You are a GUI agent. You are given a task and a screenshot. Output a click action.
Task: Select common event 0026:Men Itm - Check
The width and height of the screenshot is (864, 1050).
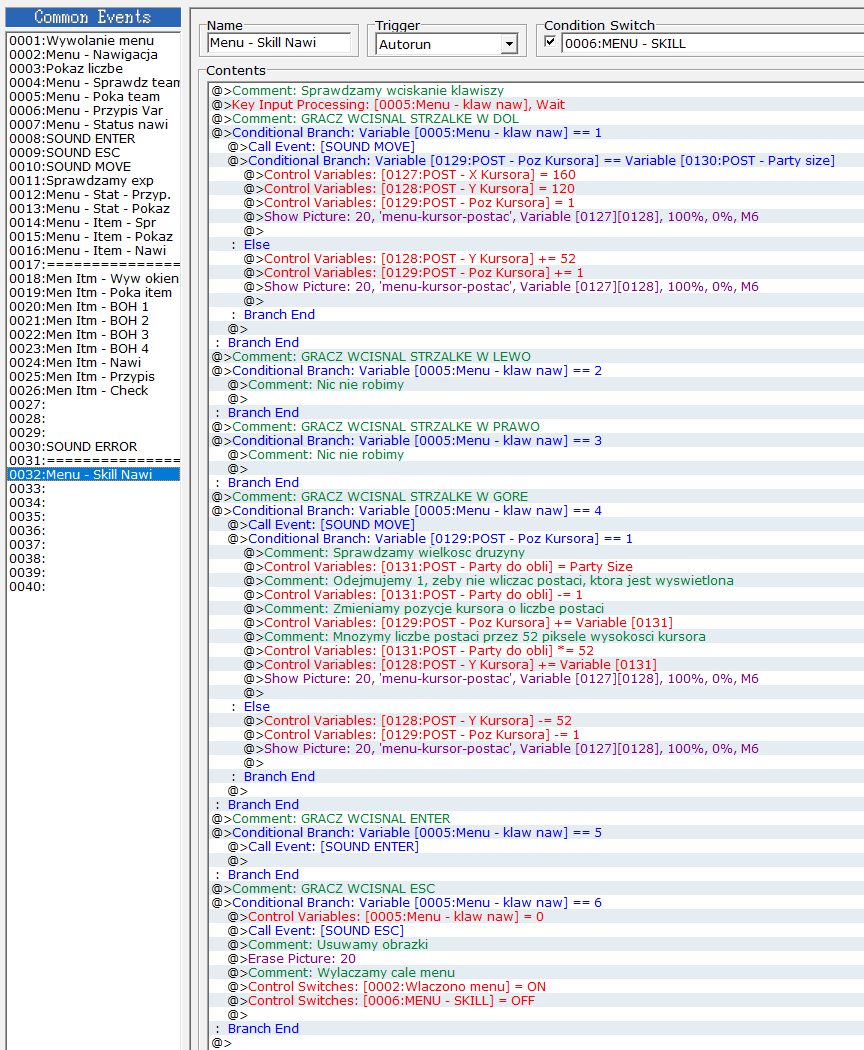tap(93, 391)
